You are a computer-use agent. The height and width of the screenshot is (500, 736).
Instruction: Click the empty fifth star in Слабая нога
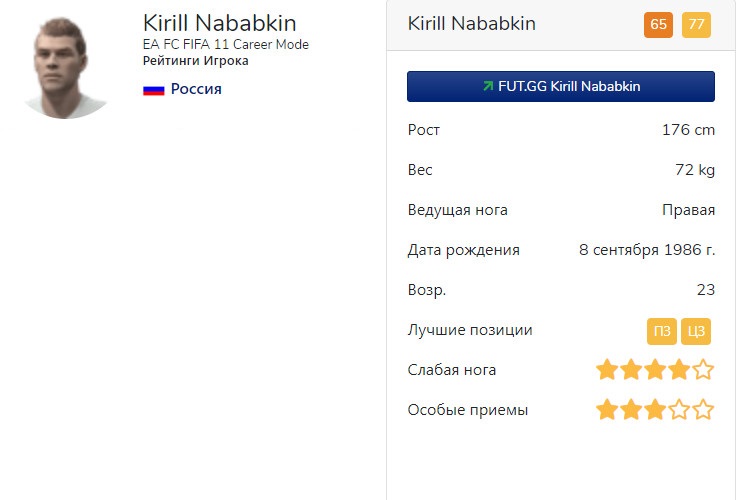704,370
